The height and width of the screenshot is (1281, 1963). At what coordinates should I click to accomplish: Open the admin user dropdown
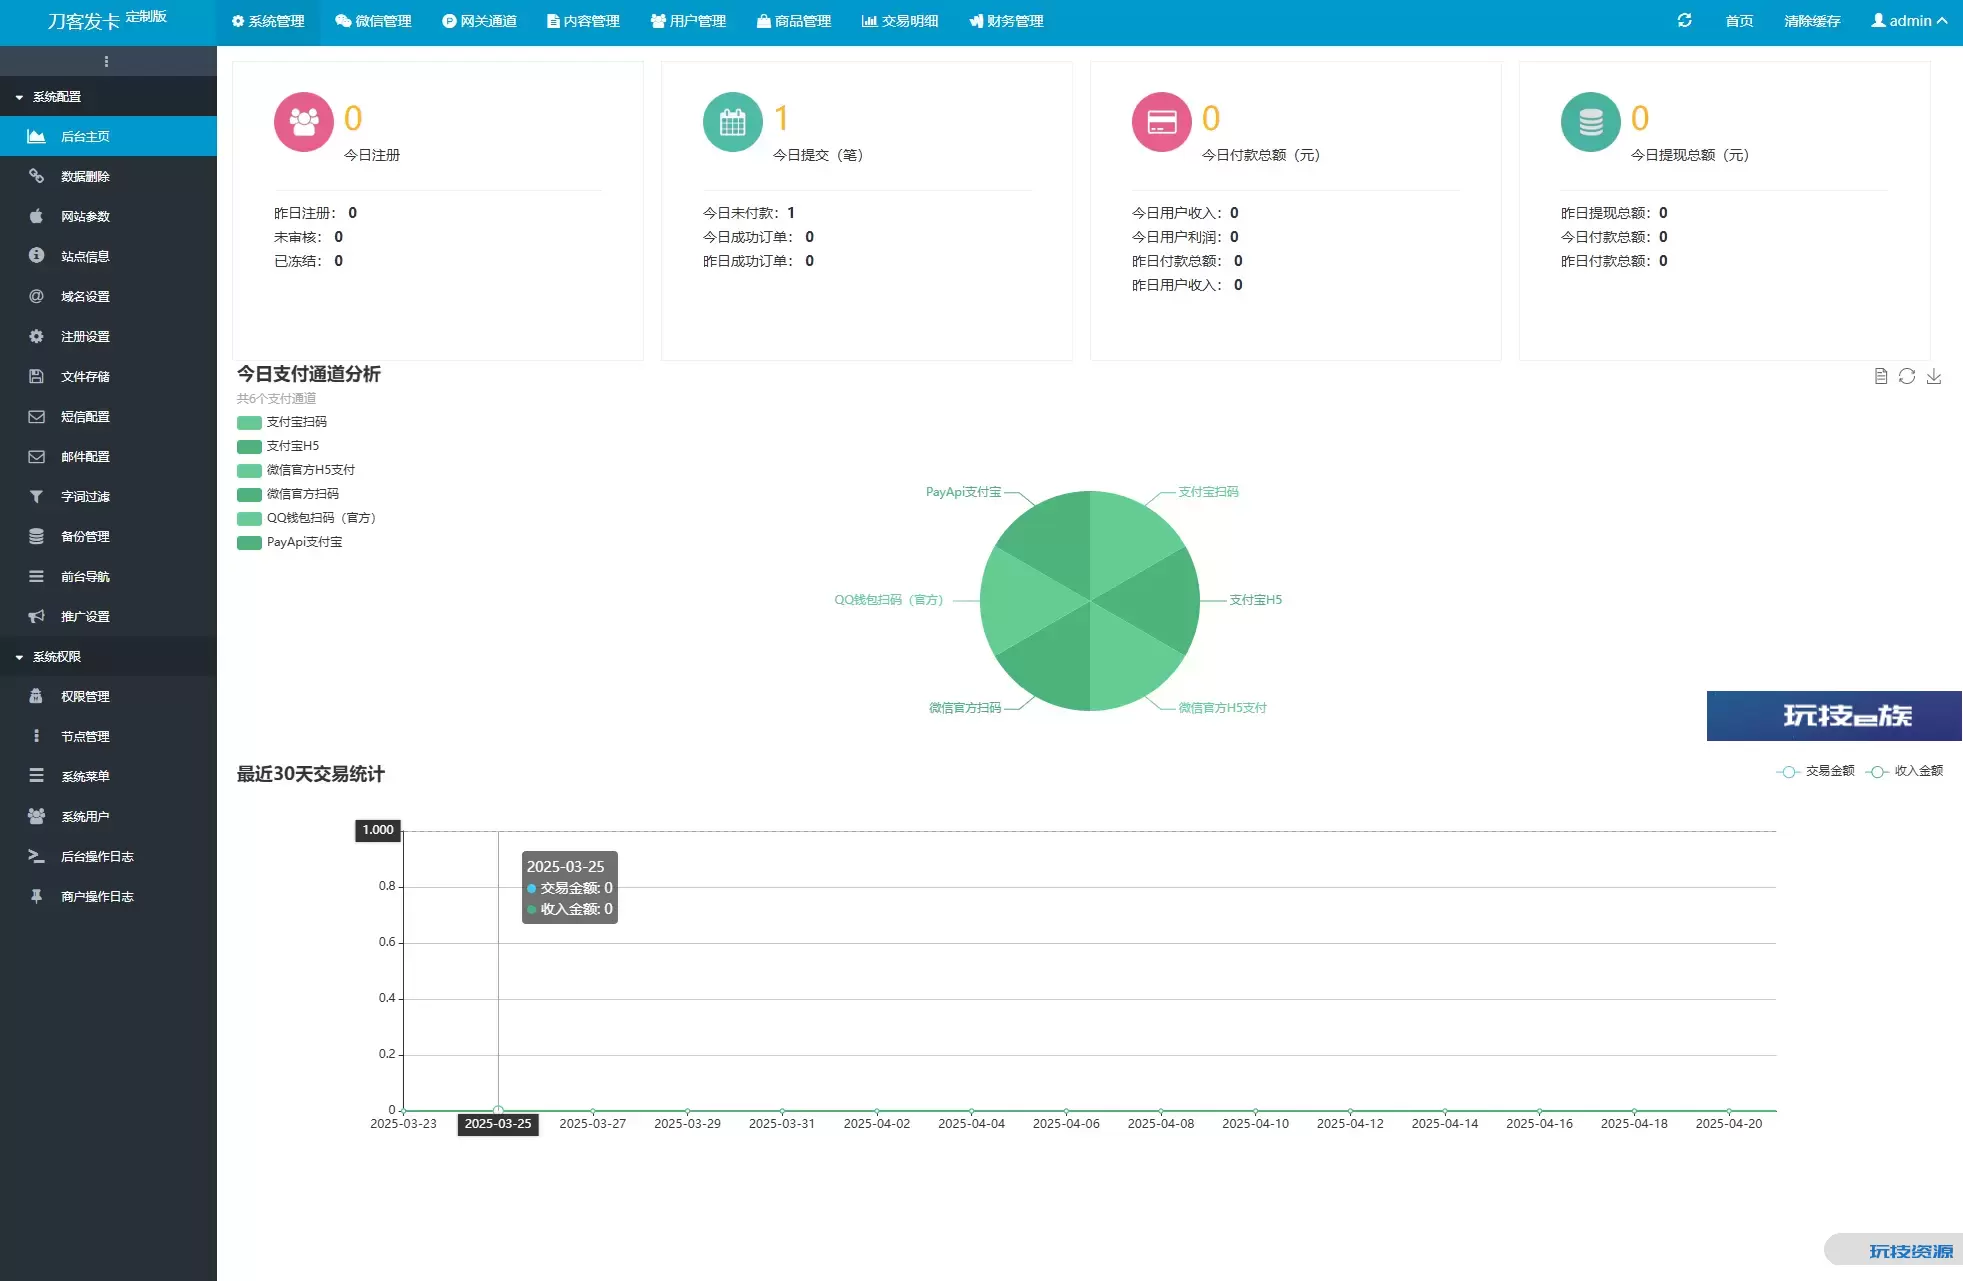tap(1909, 21)
